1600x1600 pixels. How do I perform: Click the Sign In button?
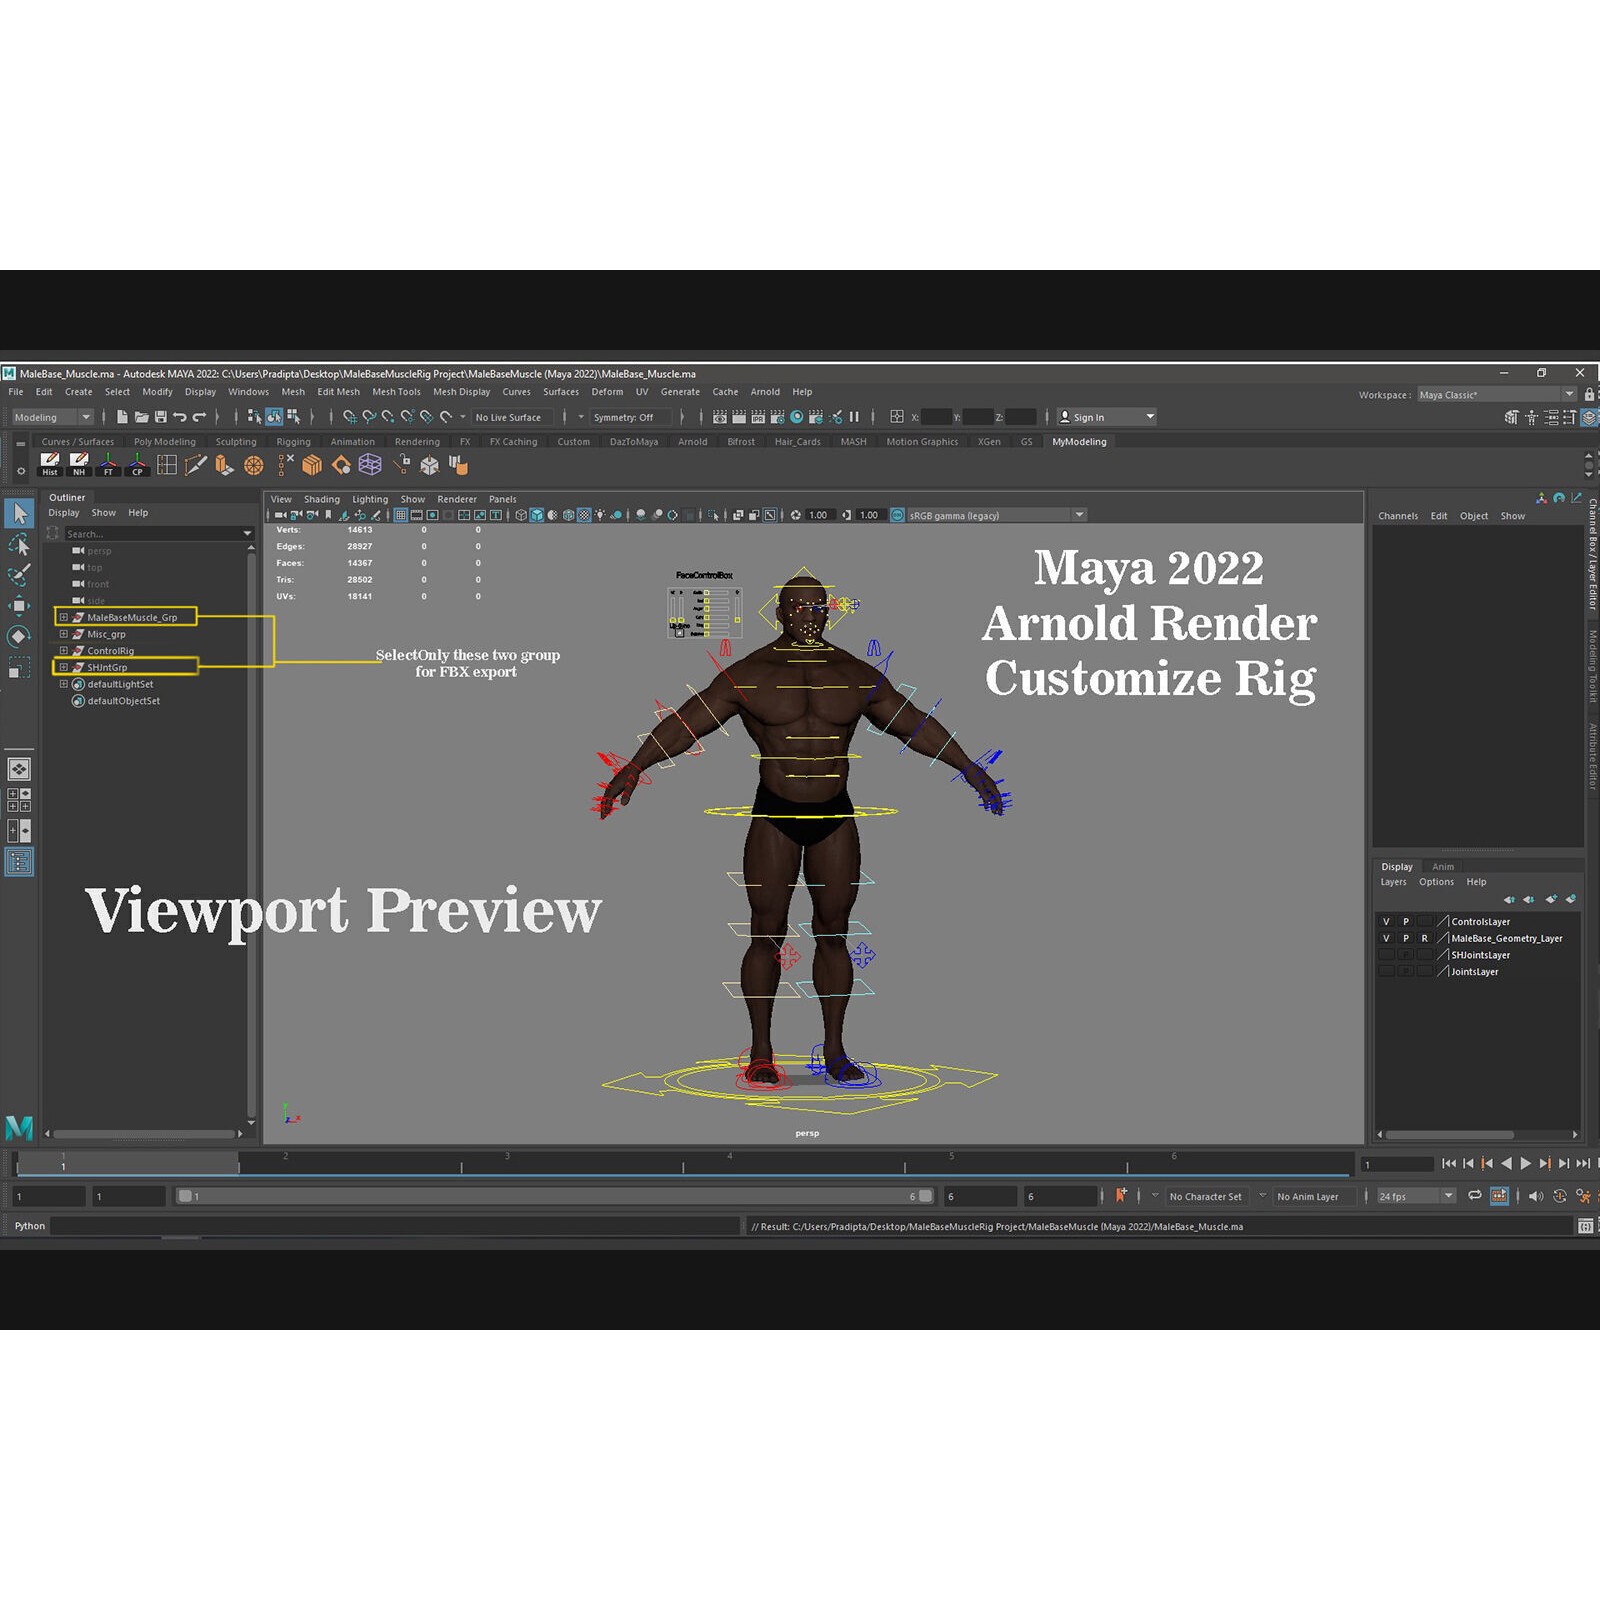point(1106,417)
